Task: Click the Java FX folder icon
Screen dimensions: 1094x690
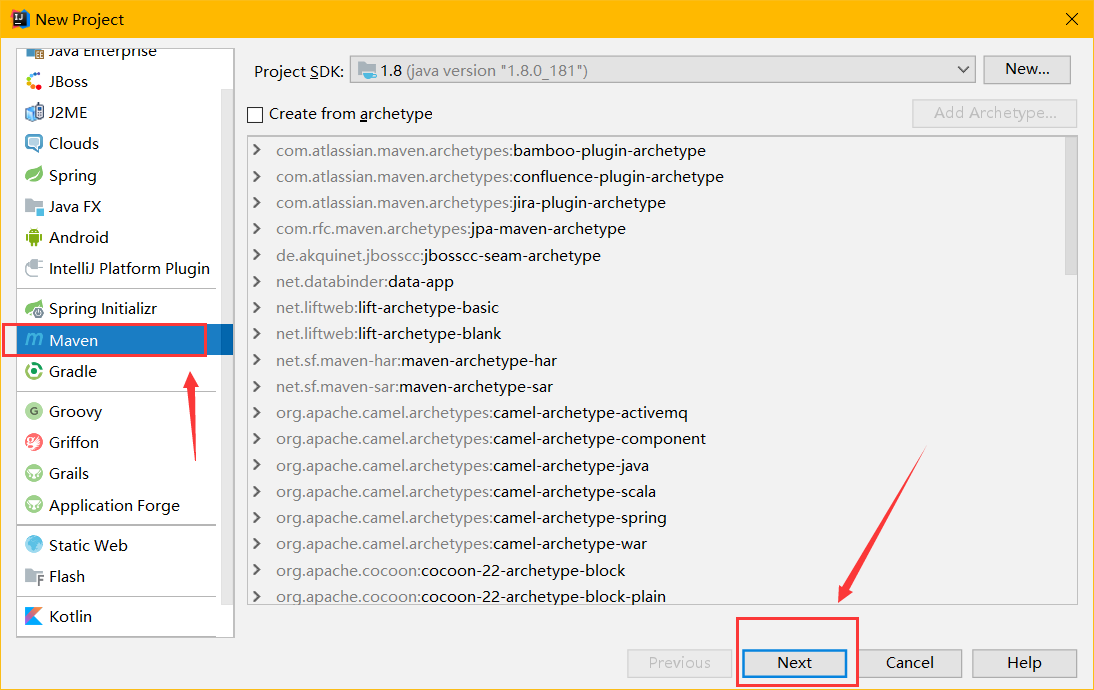Action: click(x=33, y=206)
